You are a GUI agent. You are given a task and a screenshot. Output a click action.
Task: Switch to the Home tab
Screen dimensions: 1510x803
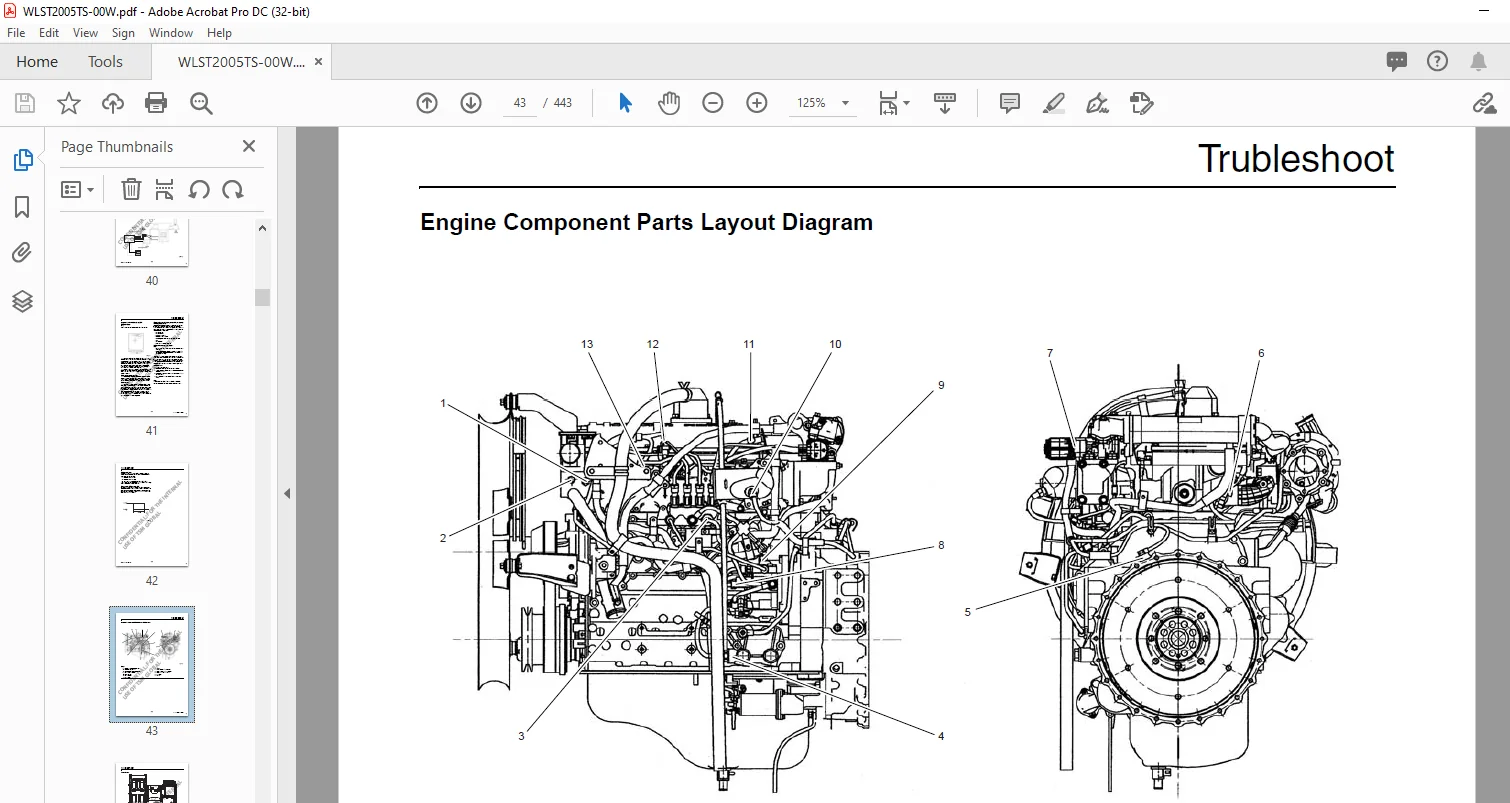[x=37, y=62]
